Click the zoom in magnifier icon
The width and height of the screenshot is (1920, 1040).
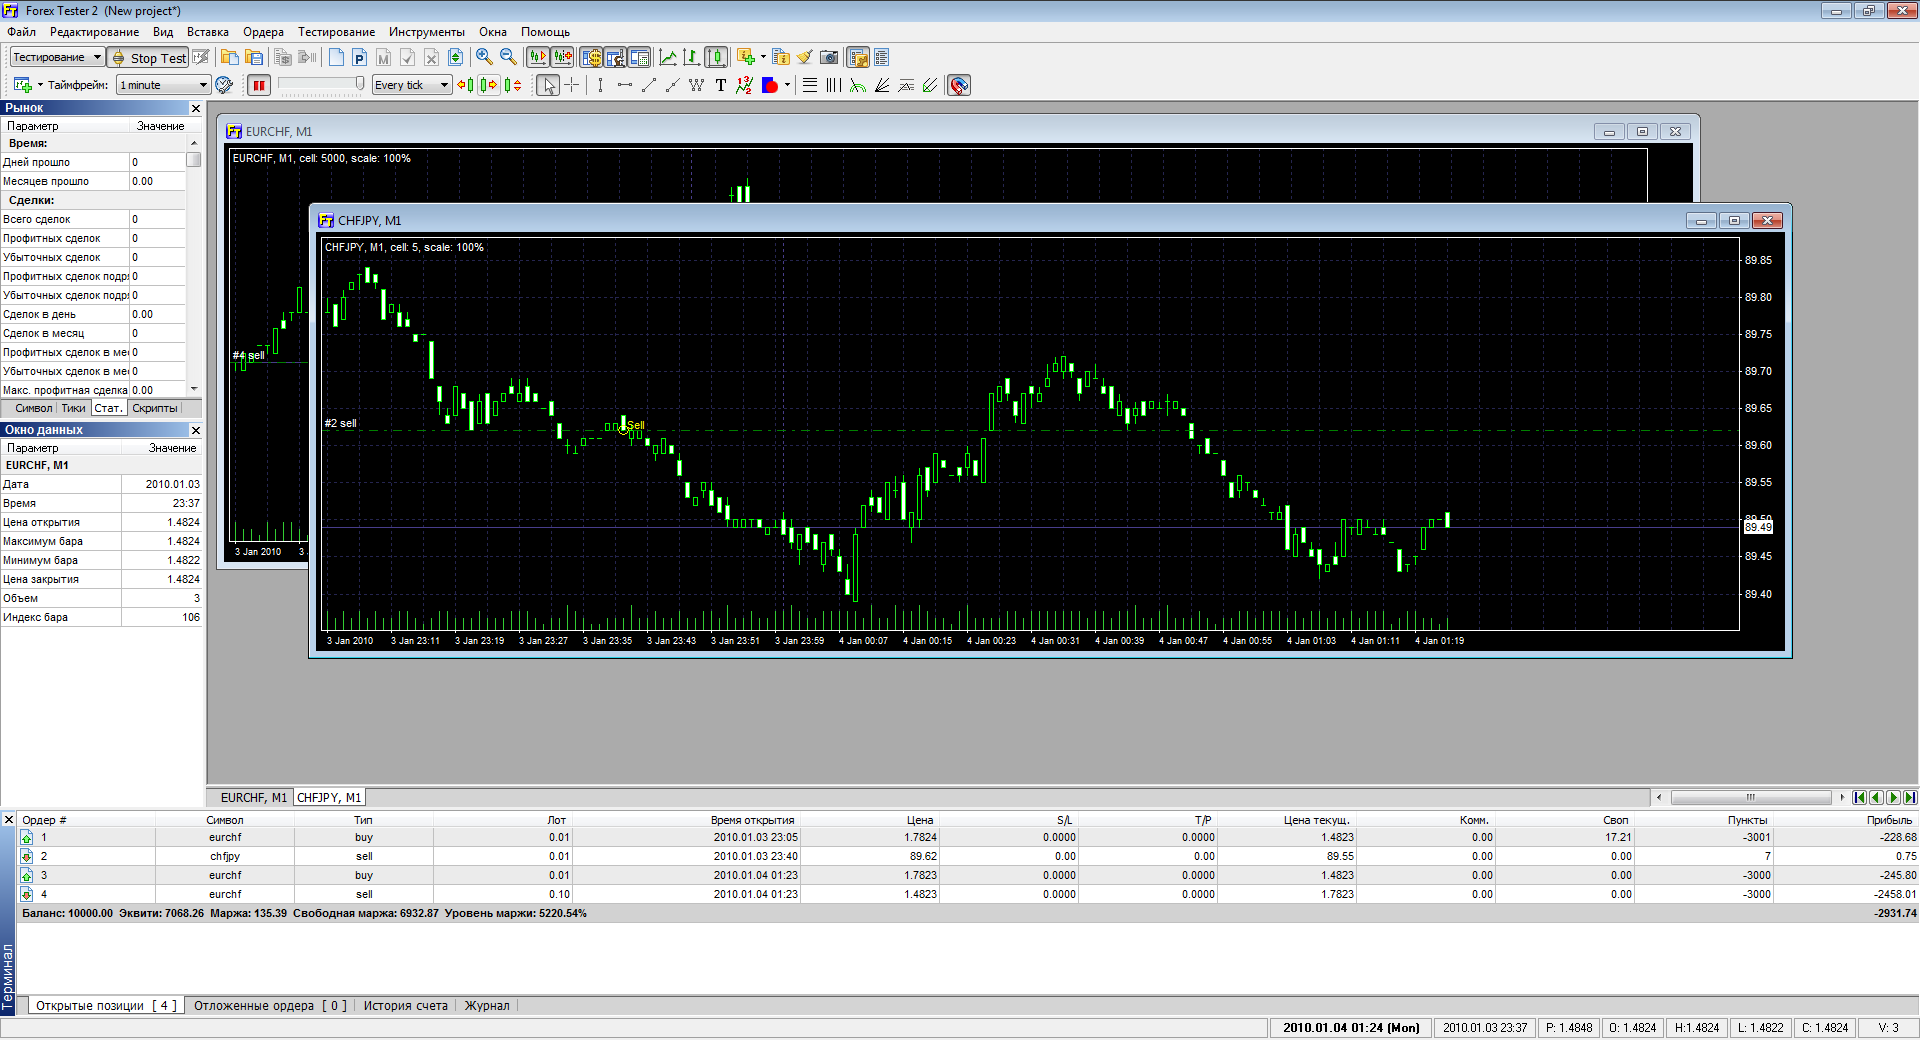pos(484,57)
